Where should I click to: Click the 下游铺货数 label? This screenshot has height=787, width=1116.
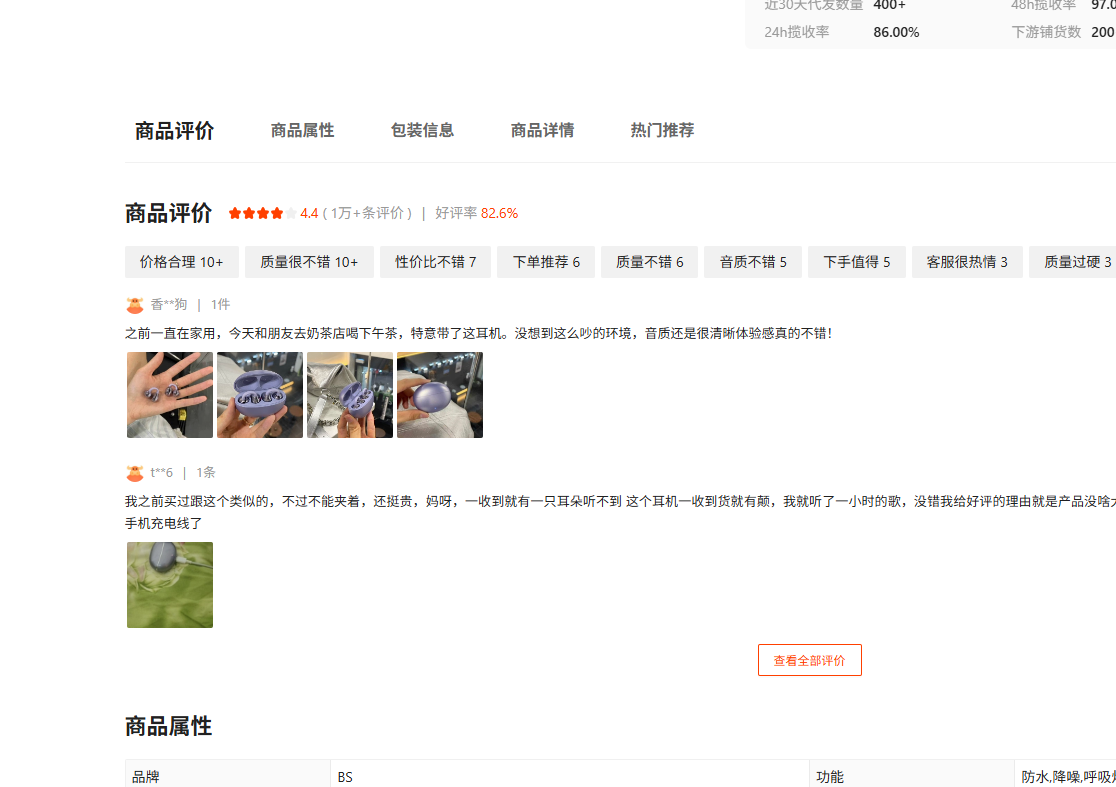point(1046,32)
